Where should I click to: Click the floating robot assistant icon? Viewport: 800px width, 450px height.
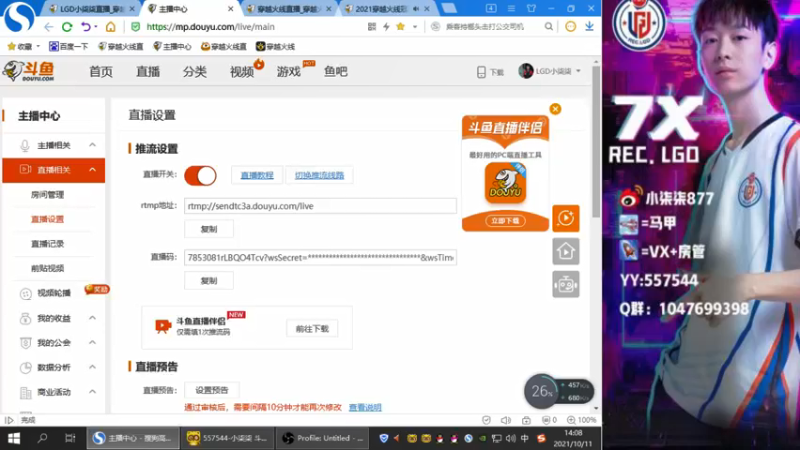pos(566,284)
